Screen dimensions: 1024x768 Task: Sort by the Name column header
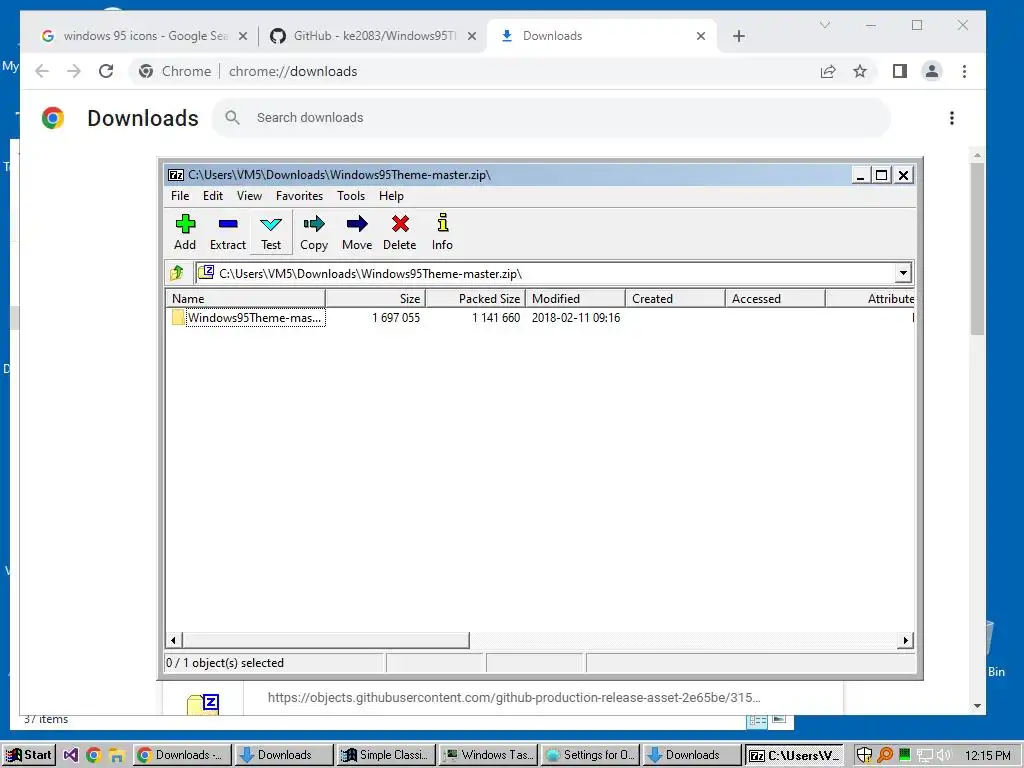pos(246,298)
